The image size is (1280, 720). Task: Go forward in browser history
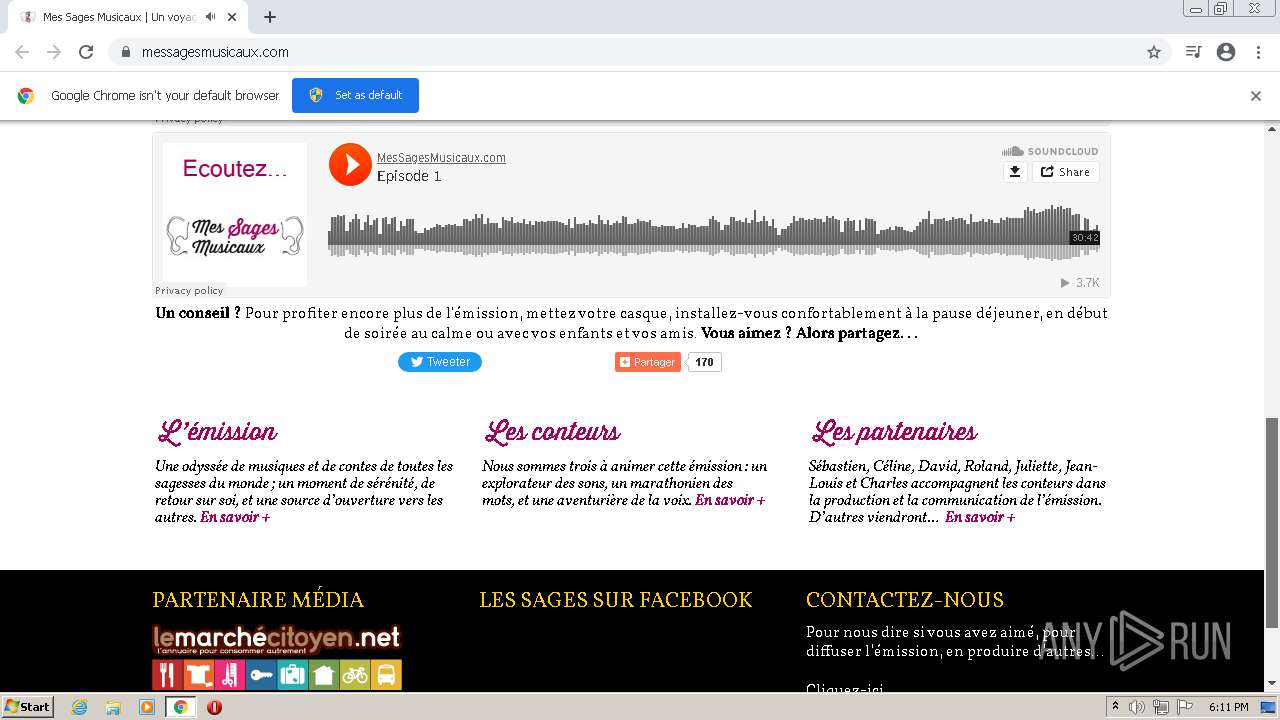[x=54, y=52]
